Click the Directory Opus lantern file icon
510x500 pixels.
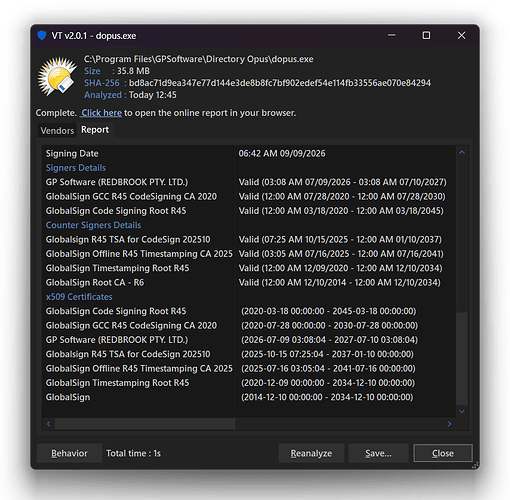(57, 77)
